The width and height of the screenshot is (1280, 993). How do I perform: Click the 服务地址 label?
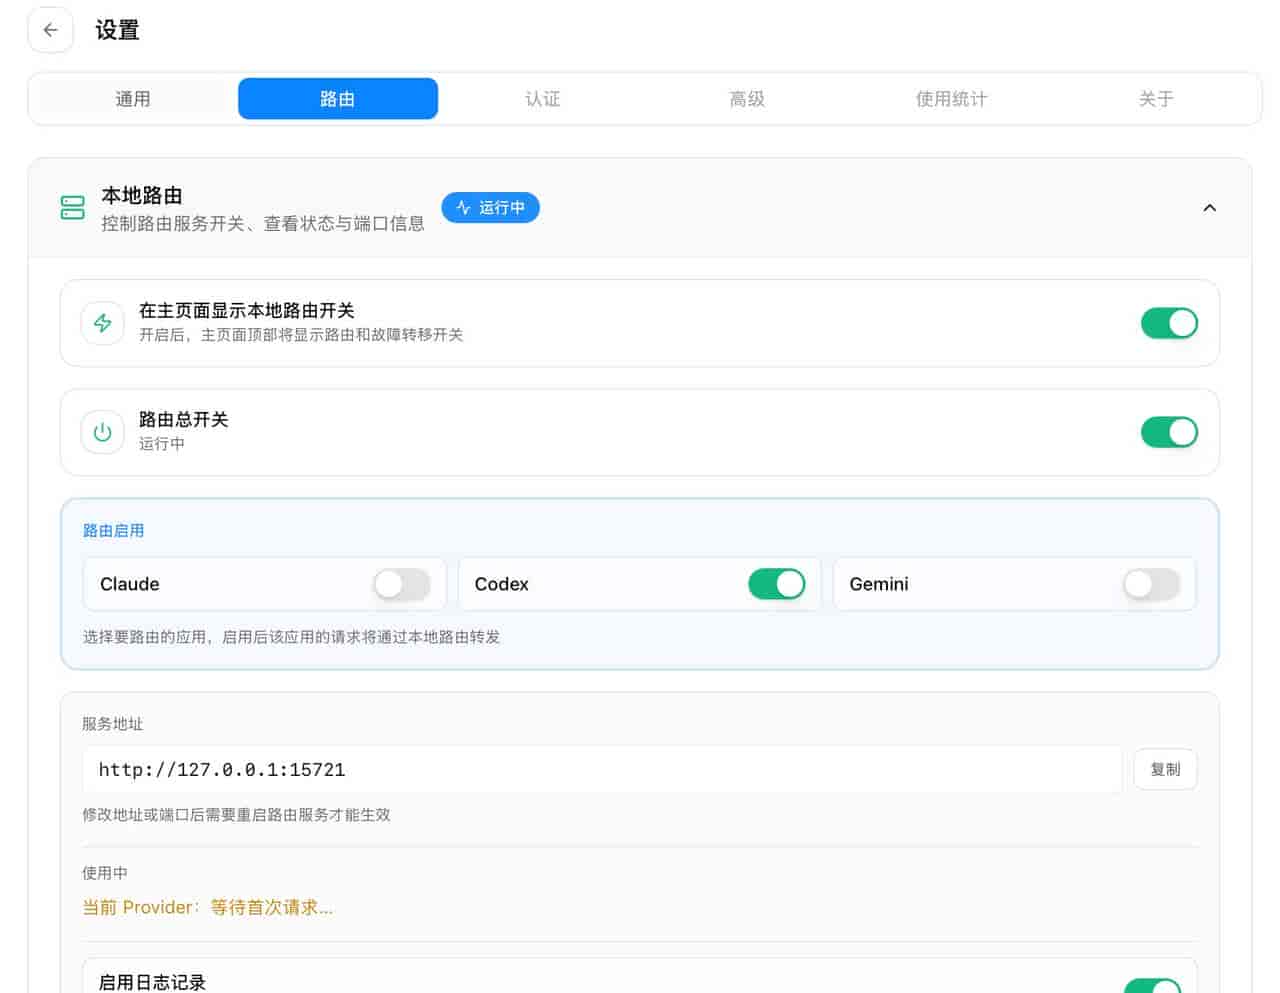point(112,723)
